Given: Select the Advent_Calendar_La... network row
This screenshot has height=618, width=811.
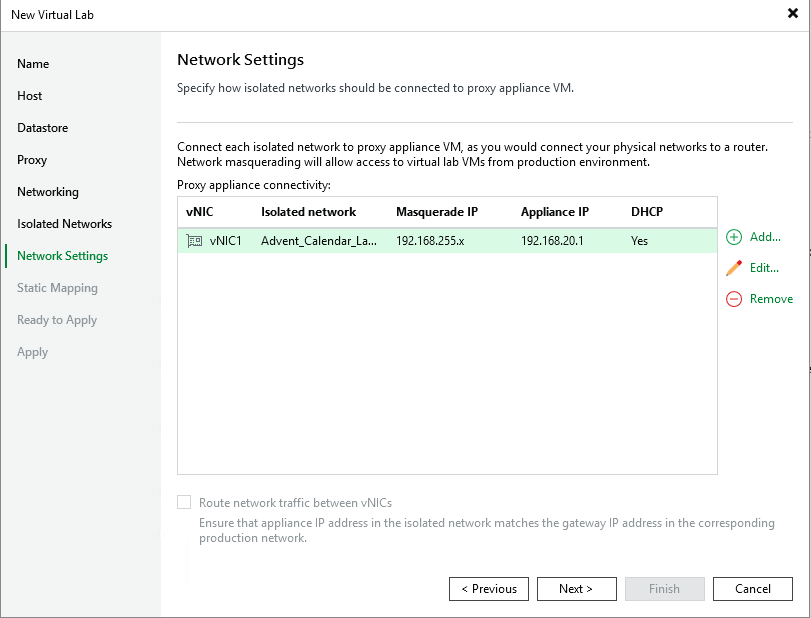Looking at the screenshot, I should click(x=319, y=241).
